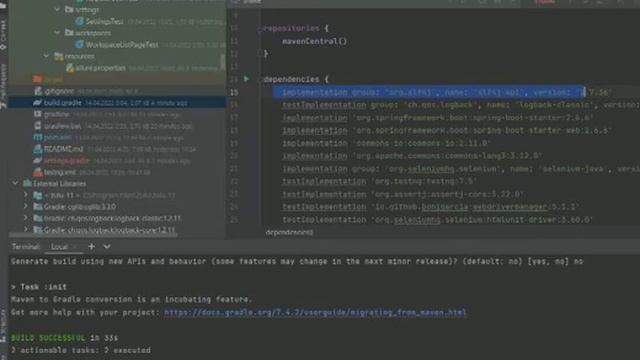640x360 pixels.
Task: Run the dependencies block from the gutter arrow
Action: click(x=246, y=79)
